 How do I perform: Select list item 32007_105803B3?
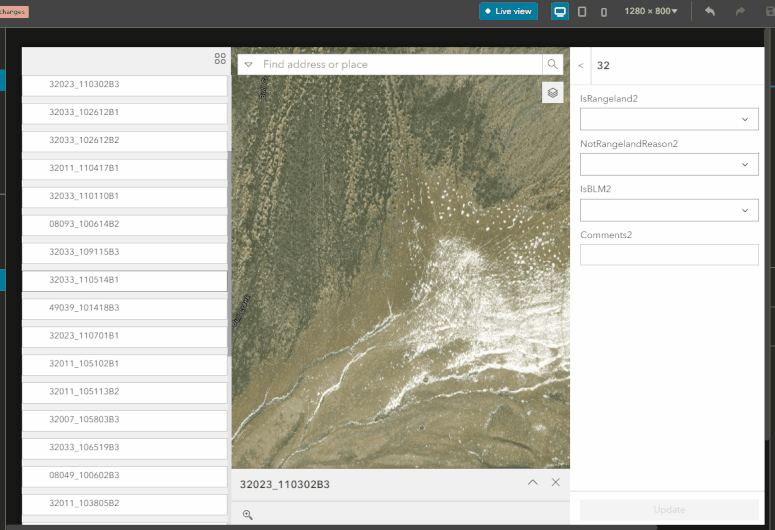tap(125, 420)
